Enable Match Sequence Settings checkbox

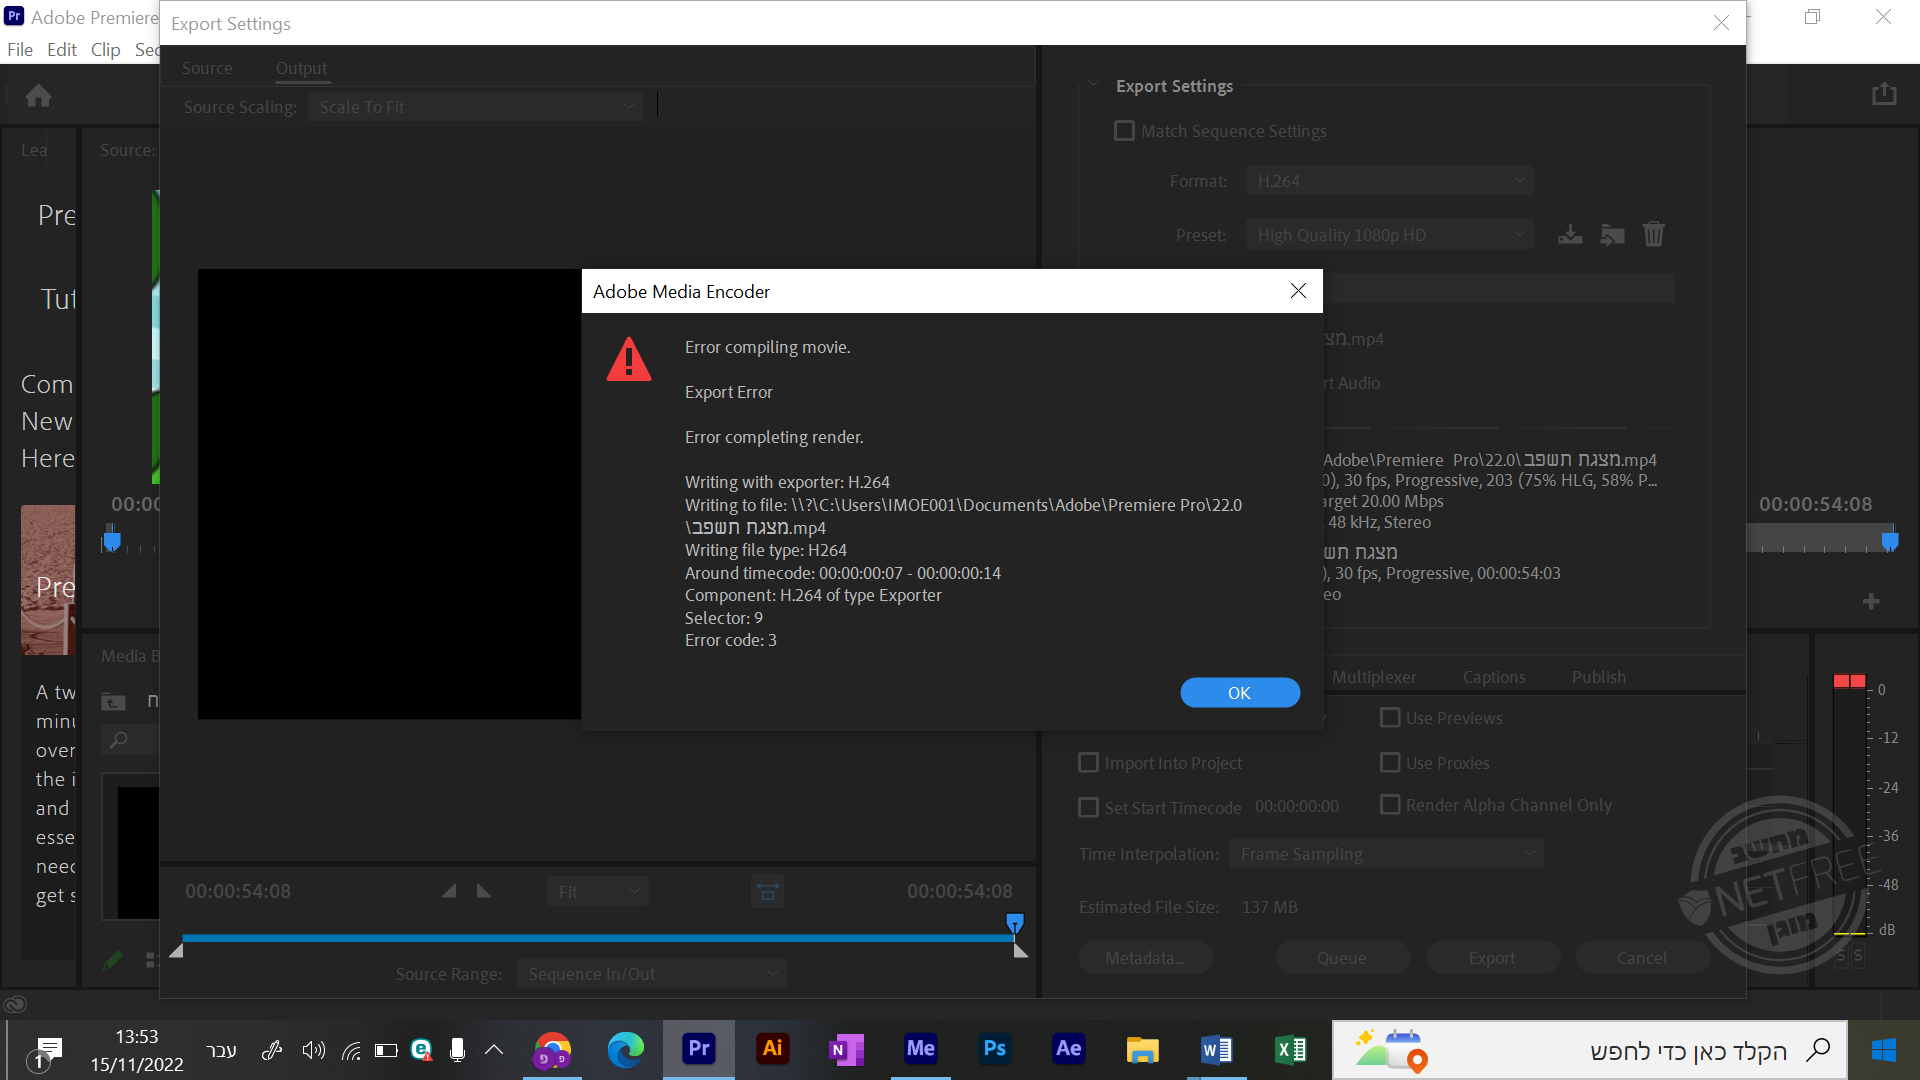(x=1124, y=131)
